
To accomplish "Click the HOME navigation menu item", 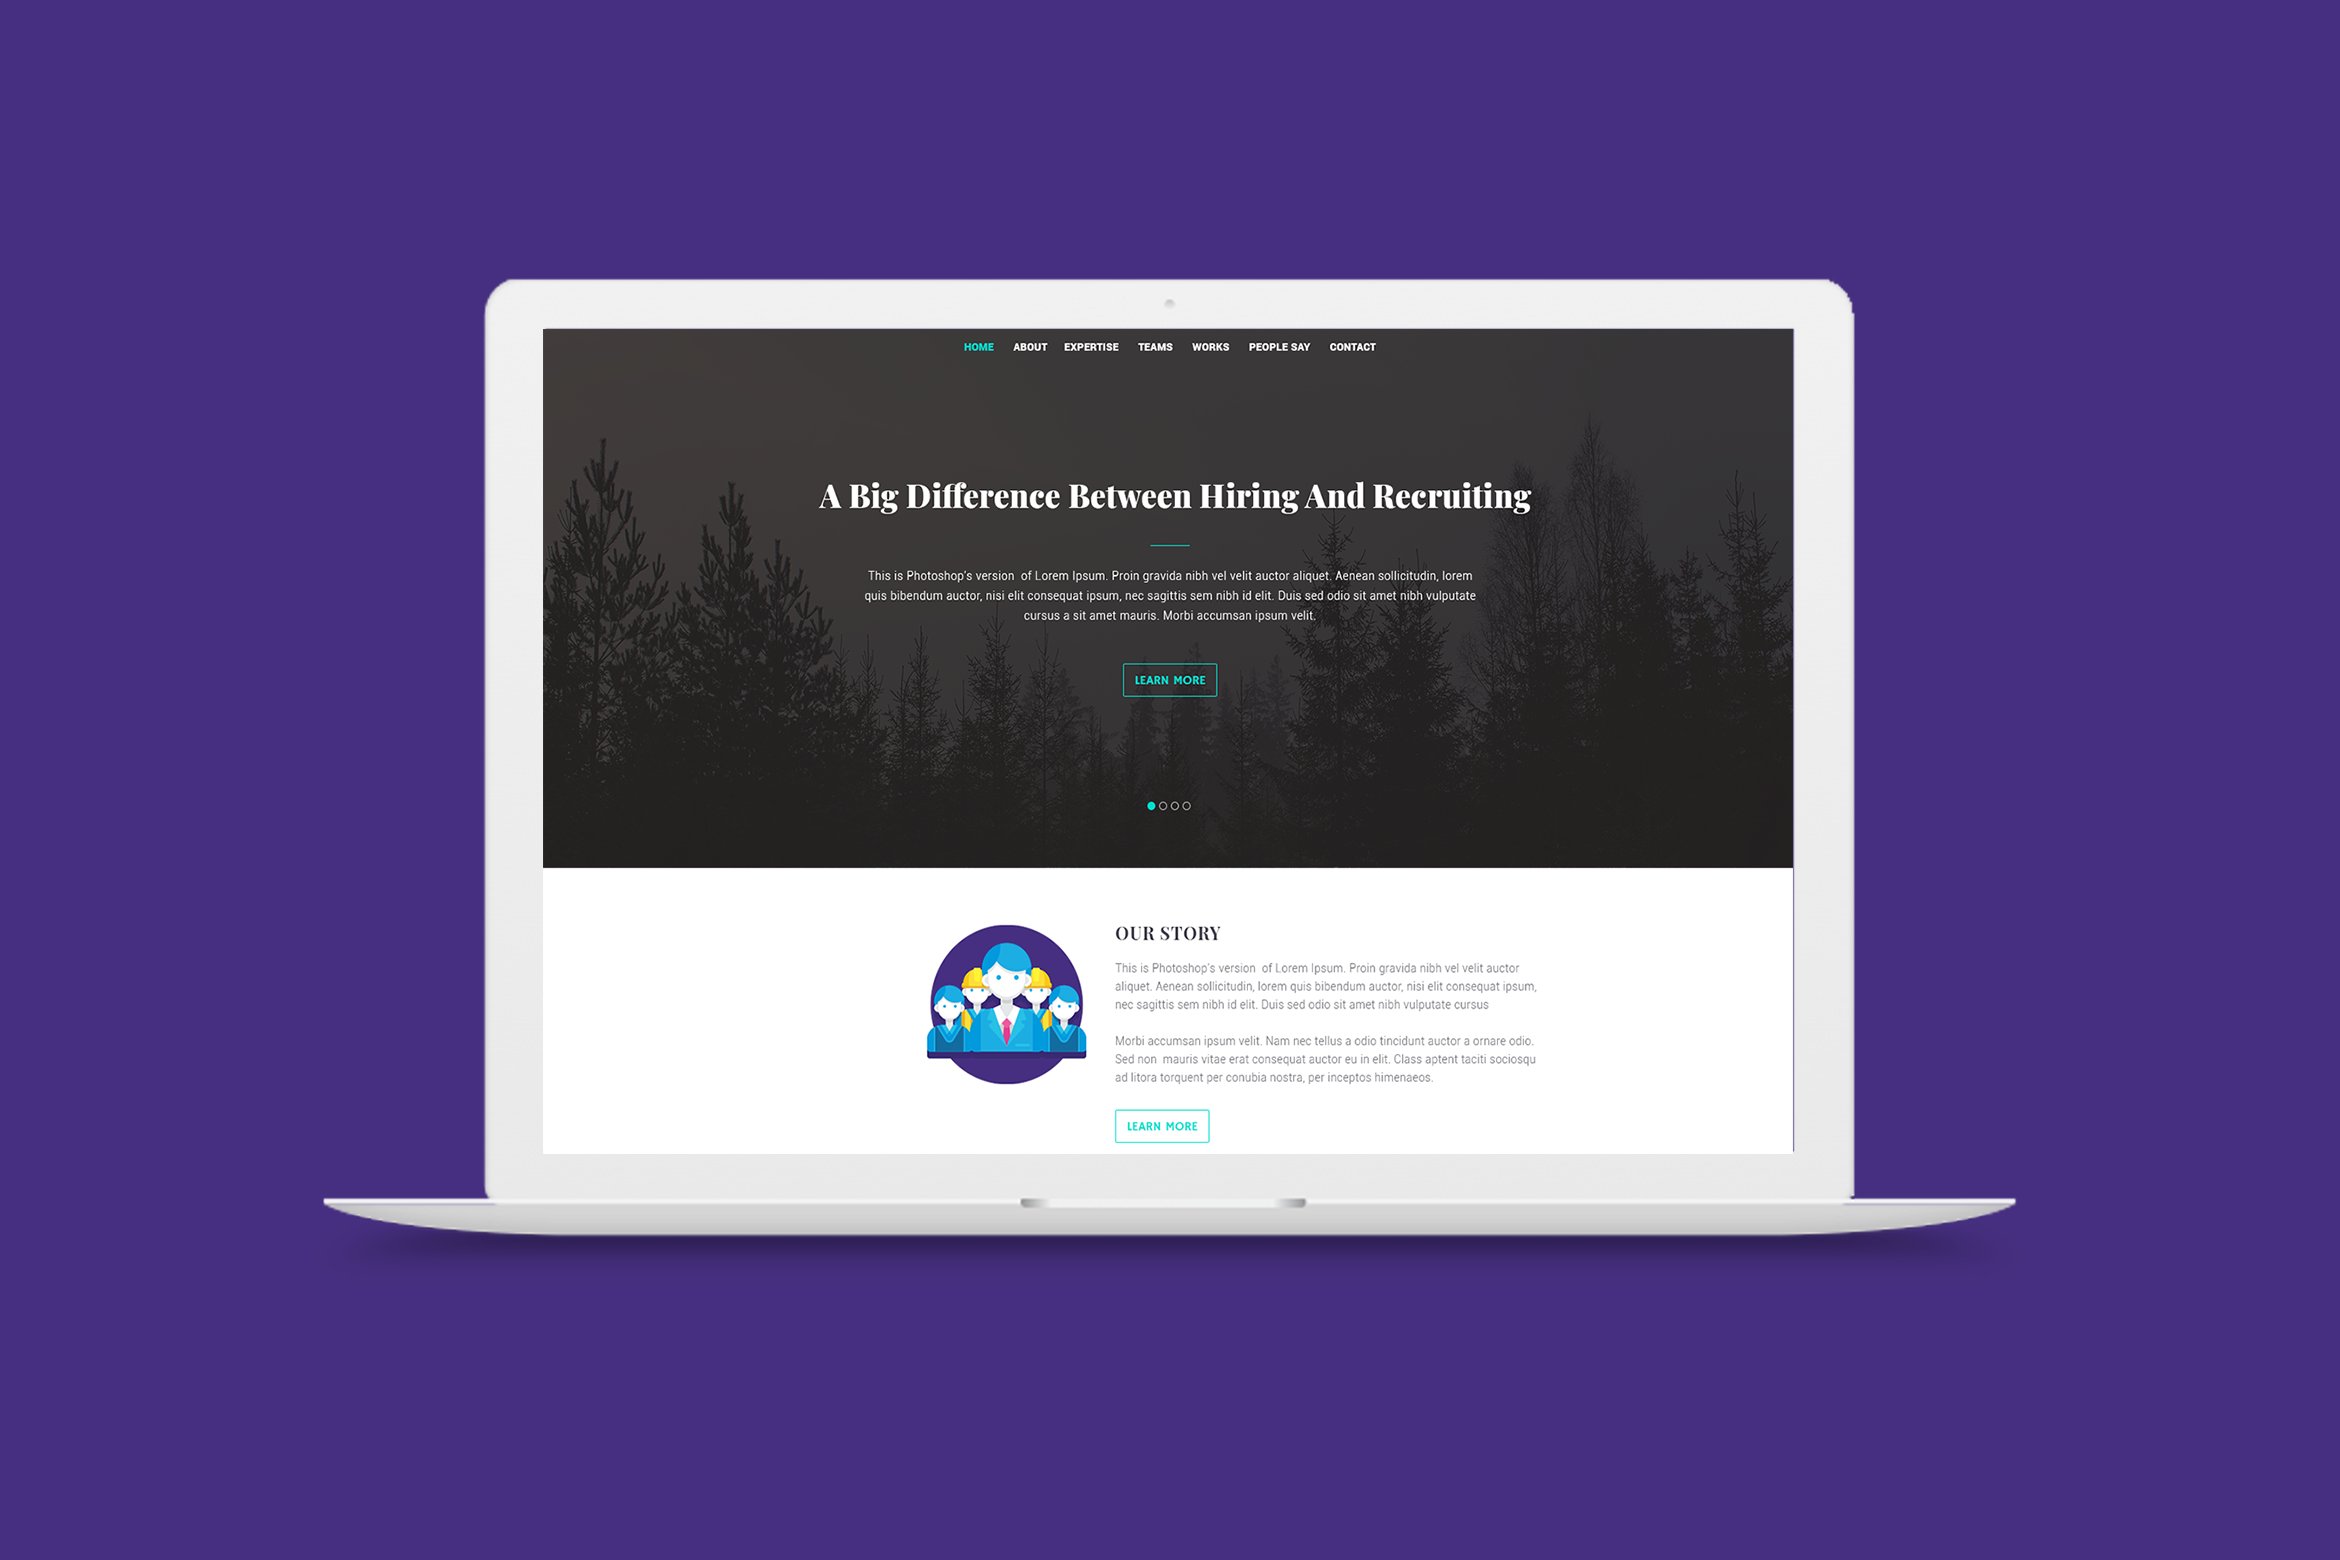I will [975, 346].
